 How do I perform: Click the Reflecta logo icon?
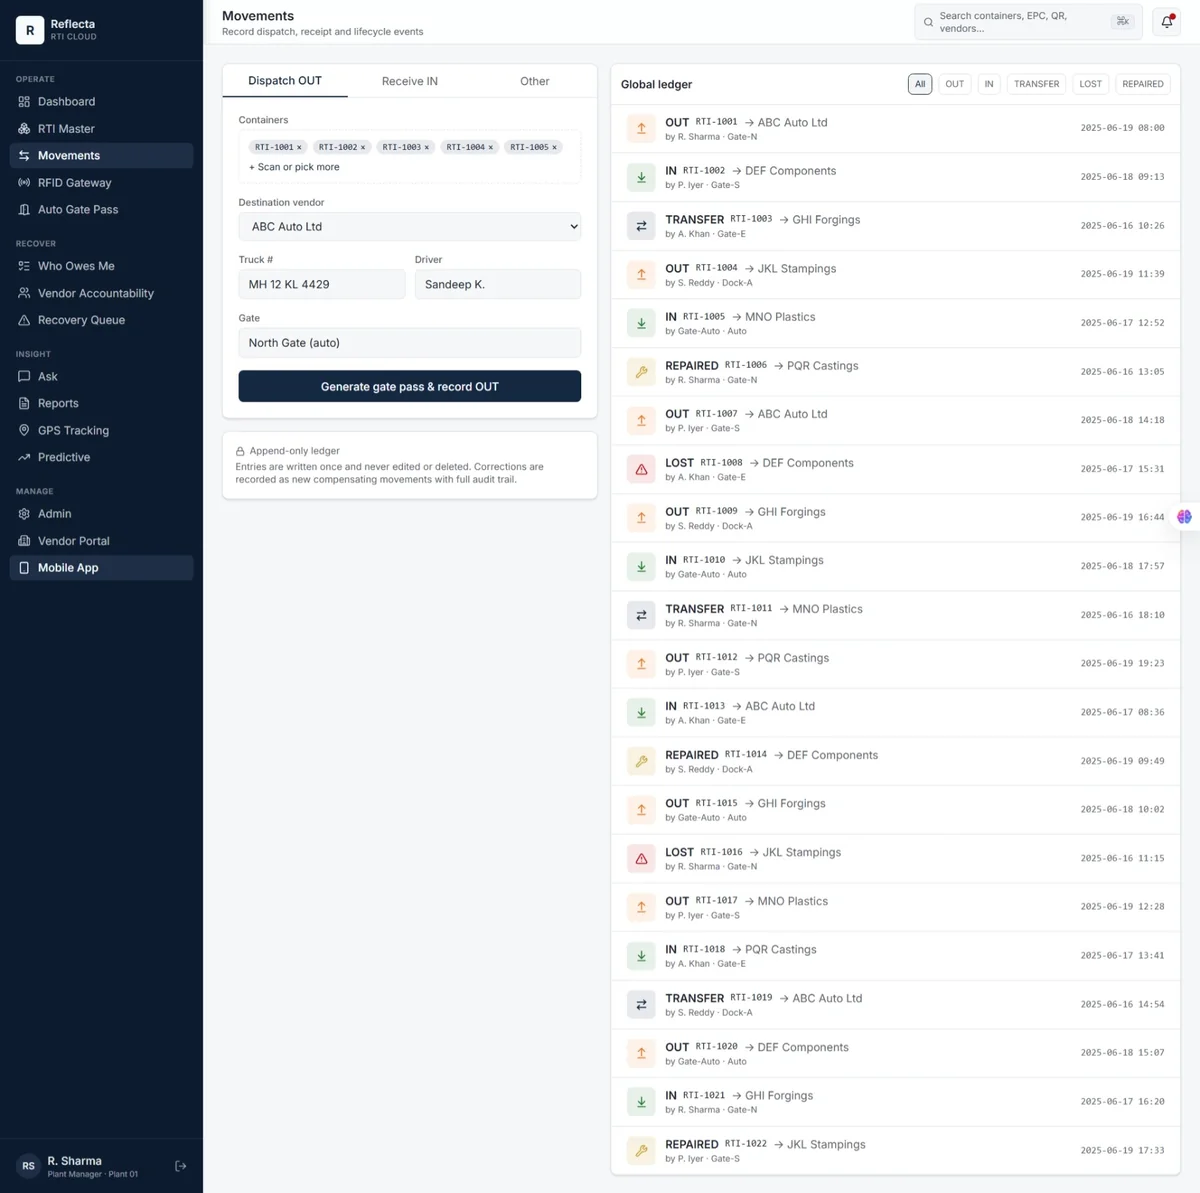pyautogui.click(x=30, y=30)
